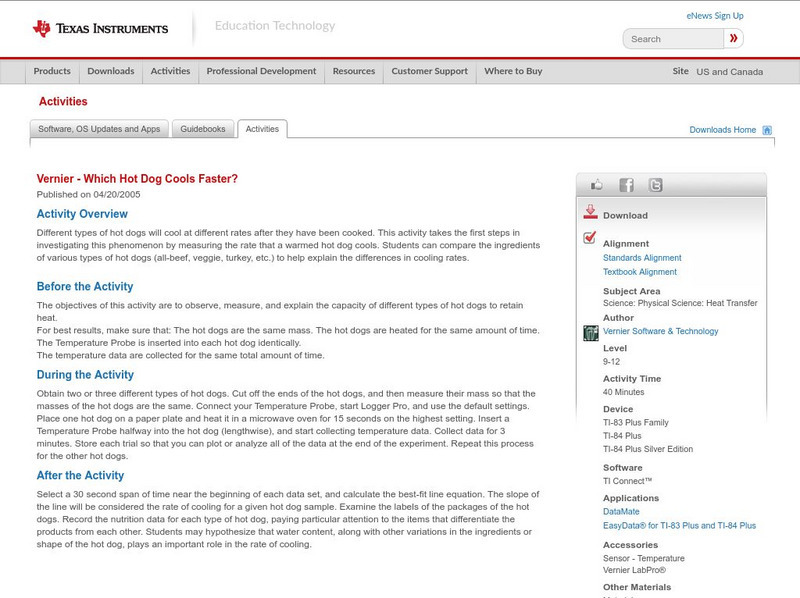Switch to Software, OS Updates and Apps tab
Viewport: 800px width, 598px height.
99,129
